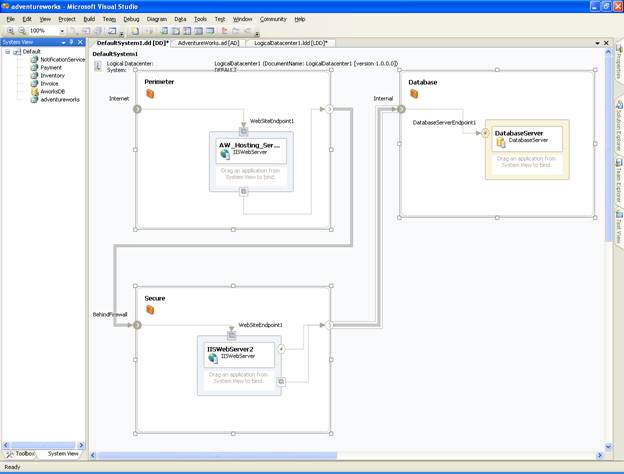Click the Secure zone title
This screenshot has height=474, width=624.
[x=155, y=298]
